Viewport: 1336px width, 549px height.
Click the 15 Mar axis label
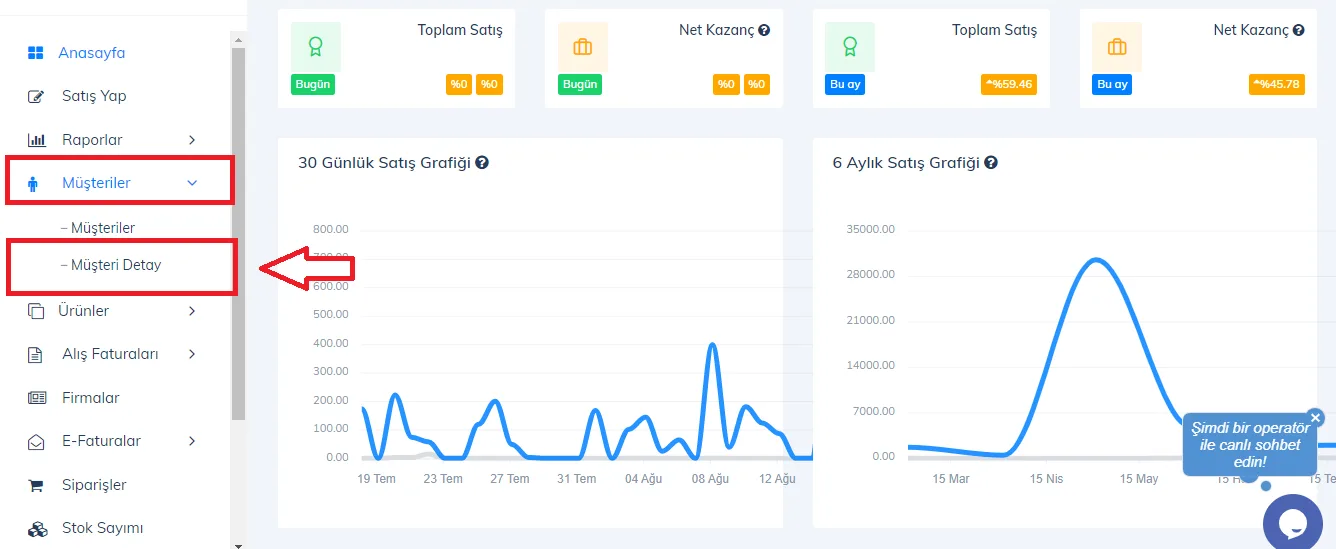tap(951, 479)
